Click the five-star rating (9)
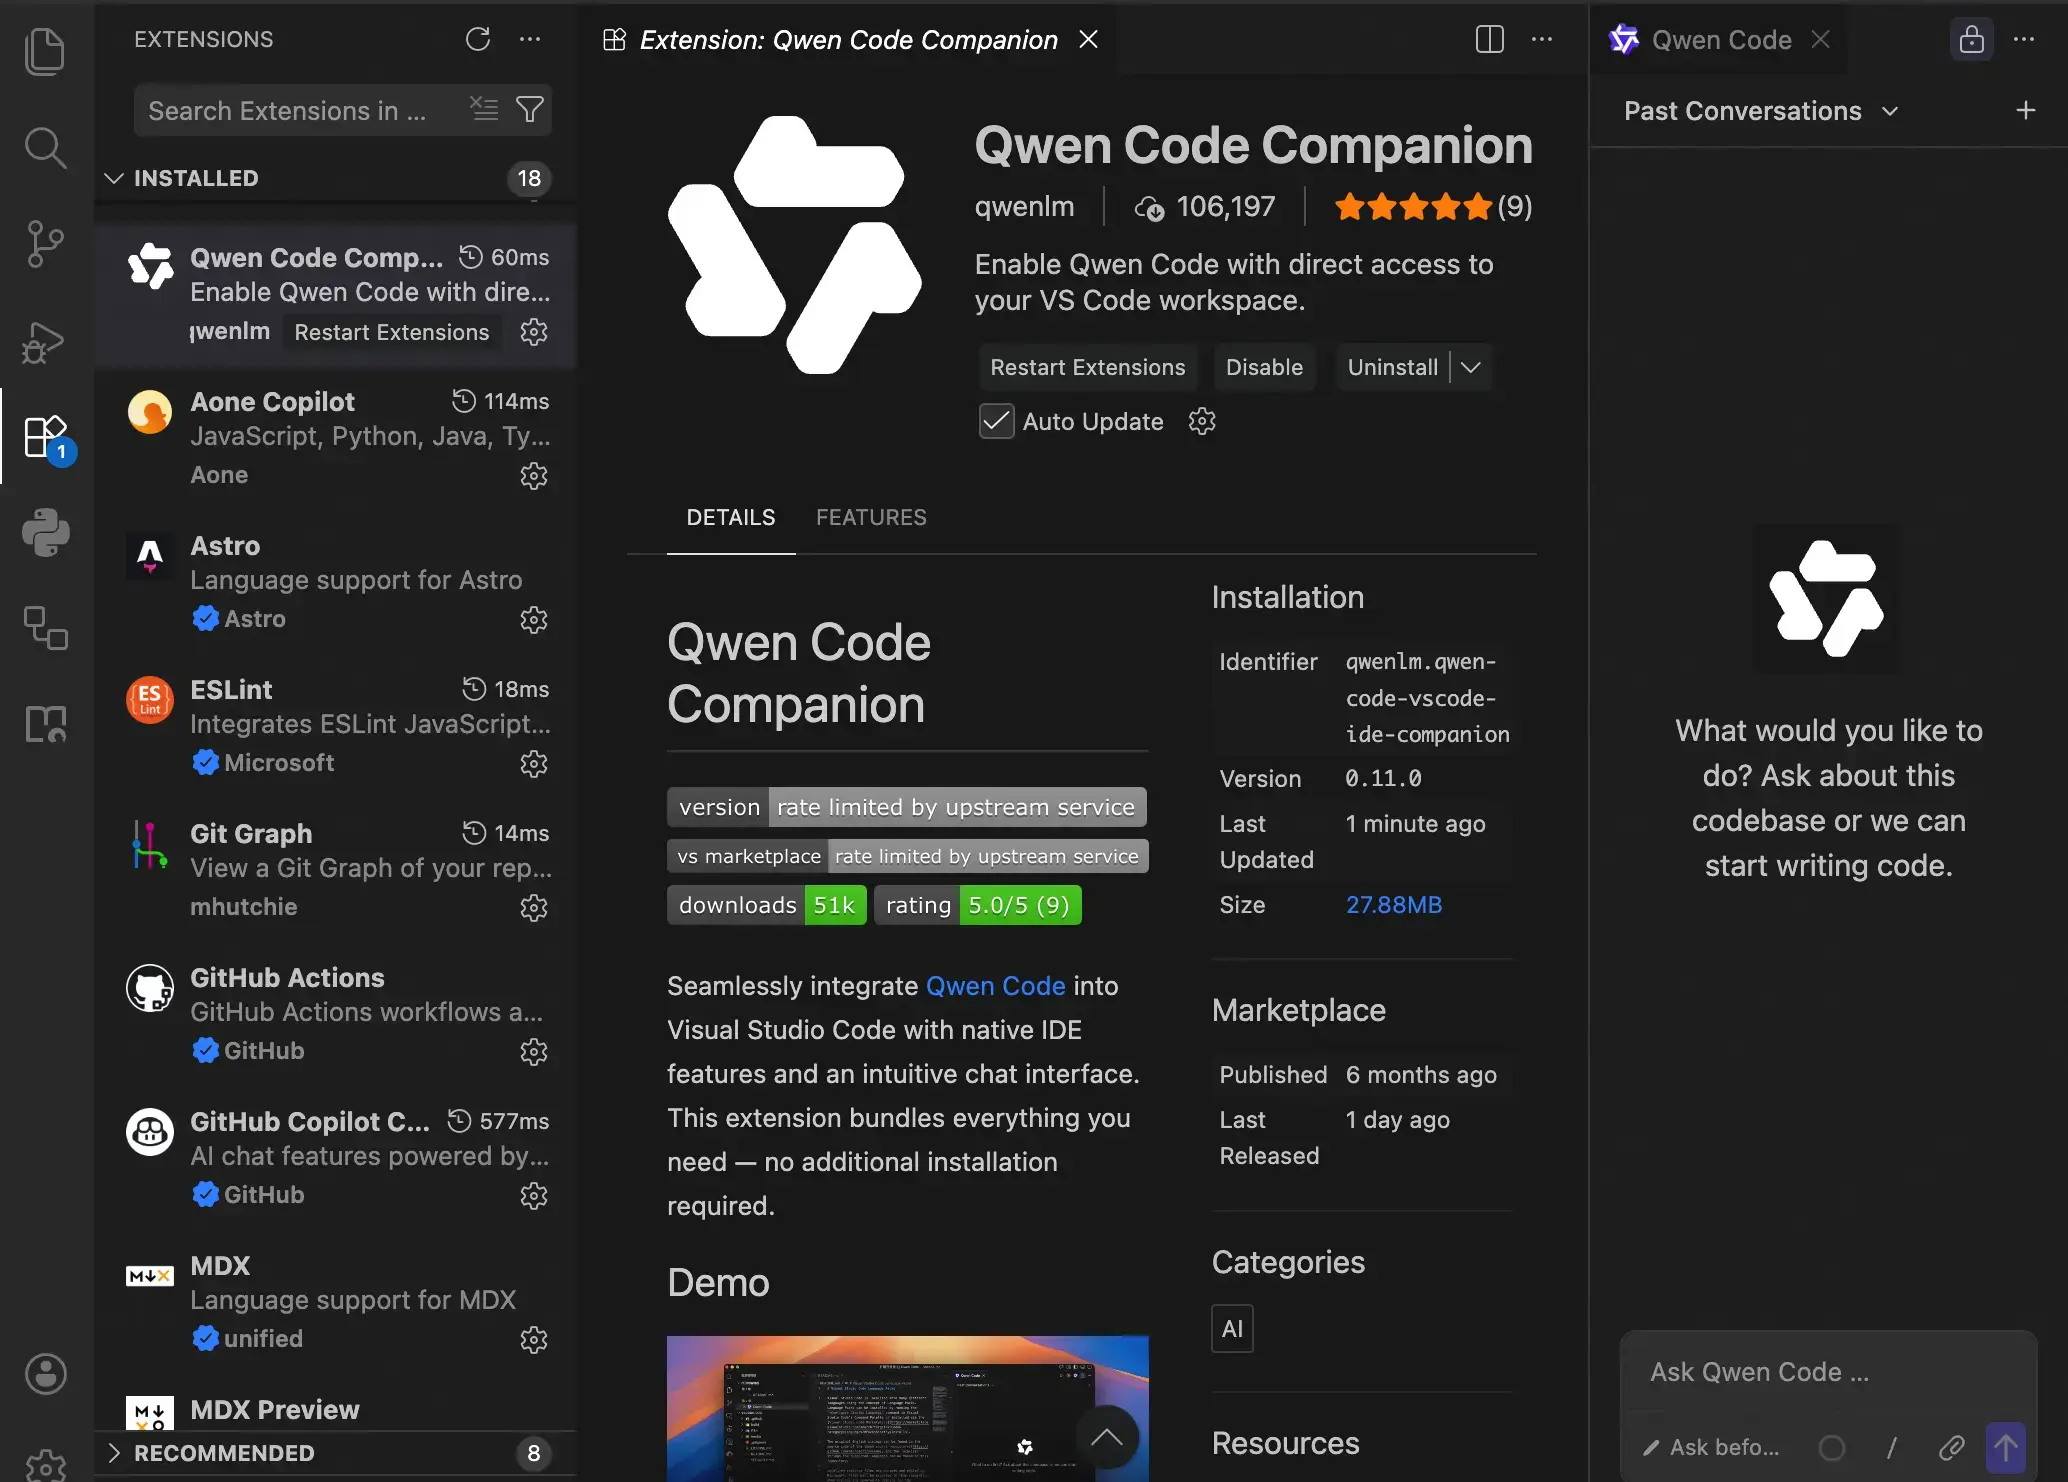The height and width of the screenshot is (1482, 2068). pyautogui.click(x=1433, y=206)
